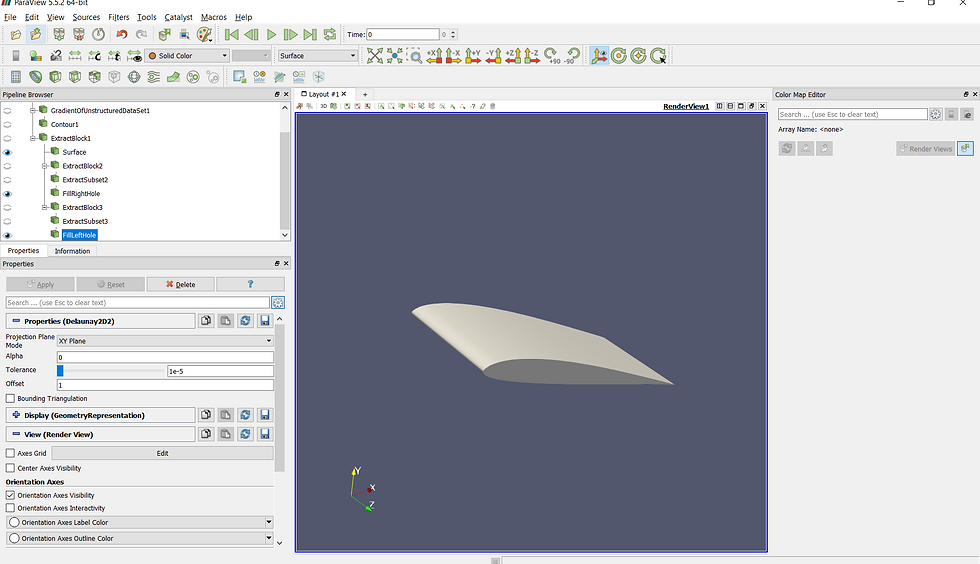Click the Time input field
The width and height of the screenshot is (980, 564).
click(402, 34)
